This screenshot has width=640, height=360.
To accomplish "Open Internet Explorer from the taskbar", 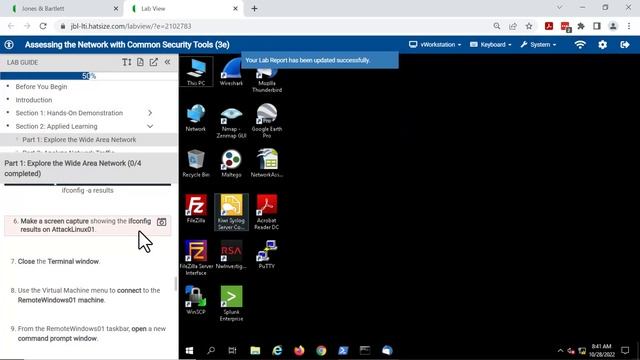I will click(x=277, y=350).
